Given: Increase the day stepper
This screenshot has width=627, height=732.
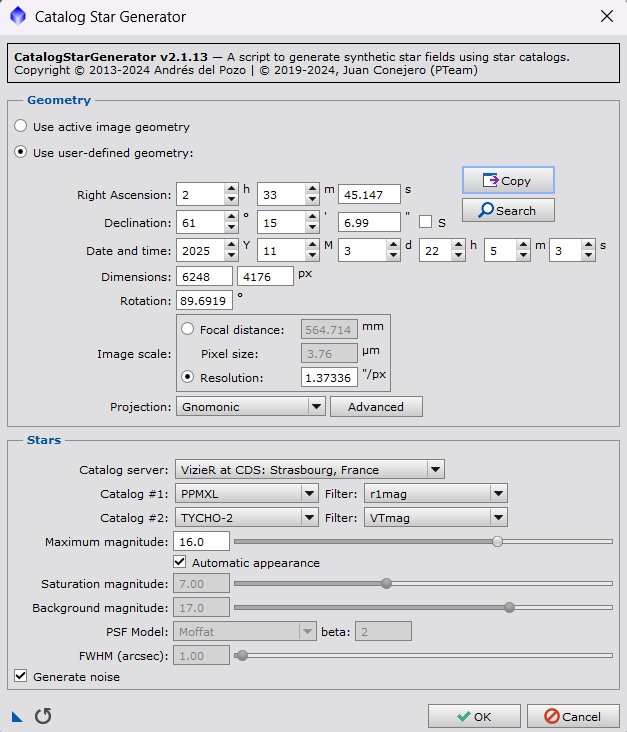Looking at the screenshot, I should (x=394, y=245).
